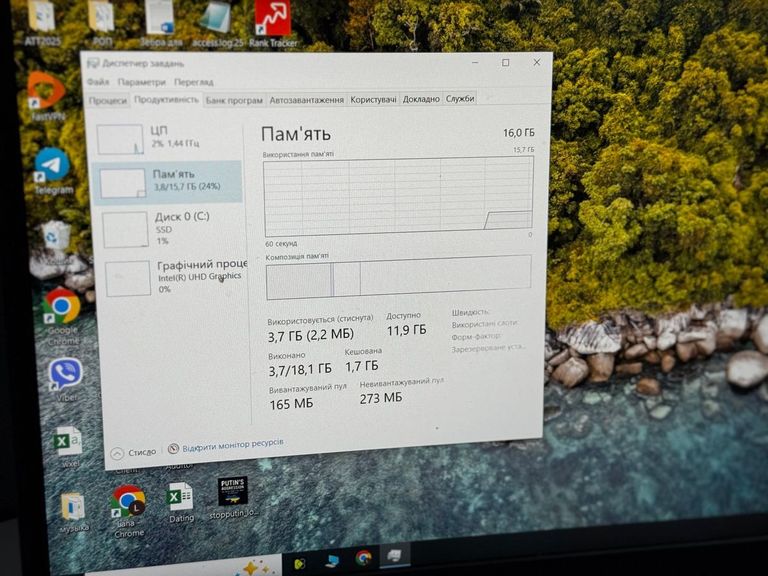Image resolution: width=768 pixels, height=576 pixels.
Task: Switch to the Автозавантаження tab
Action: pos(306,100)
